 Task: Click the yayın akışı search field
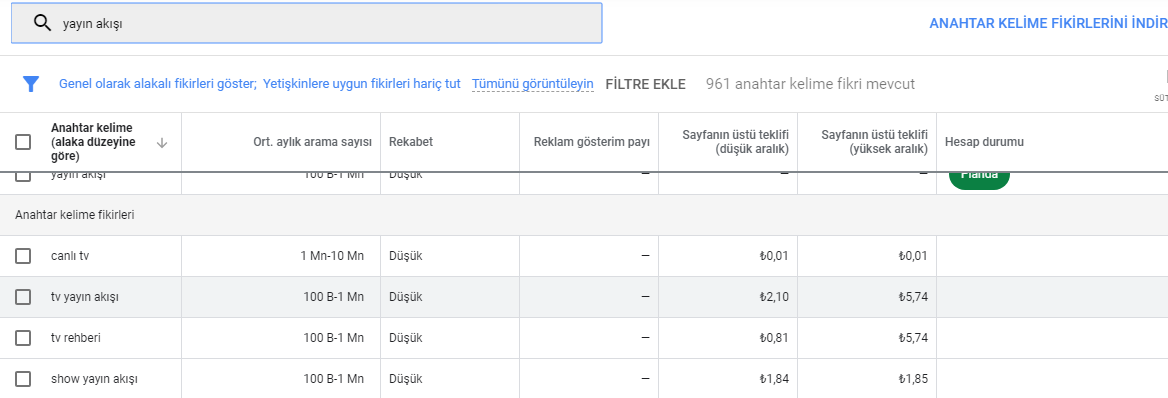tap(306, 23)
